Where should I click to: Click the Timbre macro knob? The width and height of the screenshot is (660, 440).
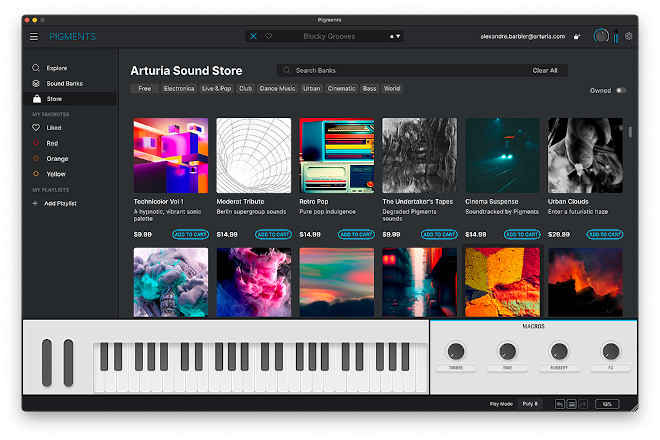(x=456, y=351)
